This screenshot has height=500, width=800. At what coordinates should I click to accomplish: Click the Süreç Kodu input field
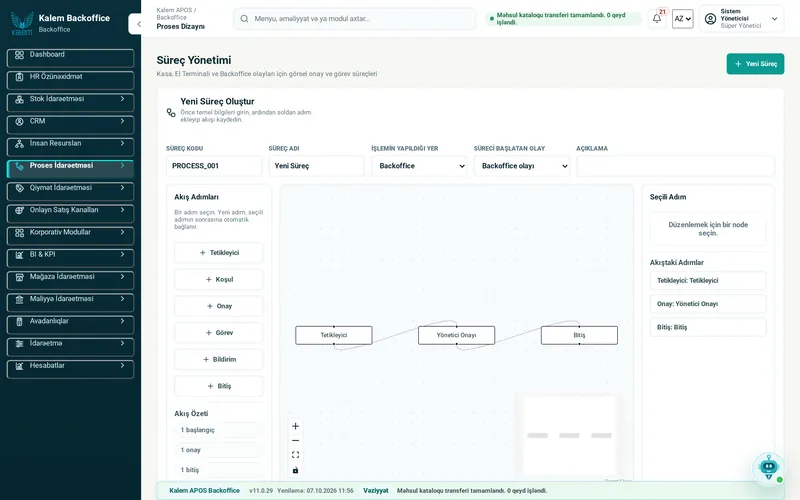pyautogui.click(x=214, y=166)
